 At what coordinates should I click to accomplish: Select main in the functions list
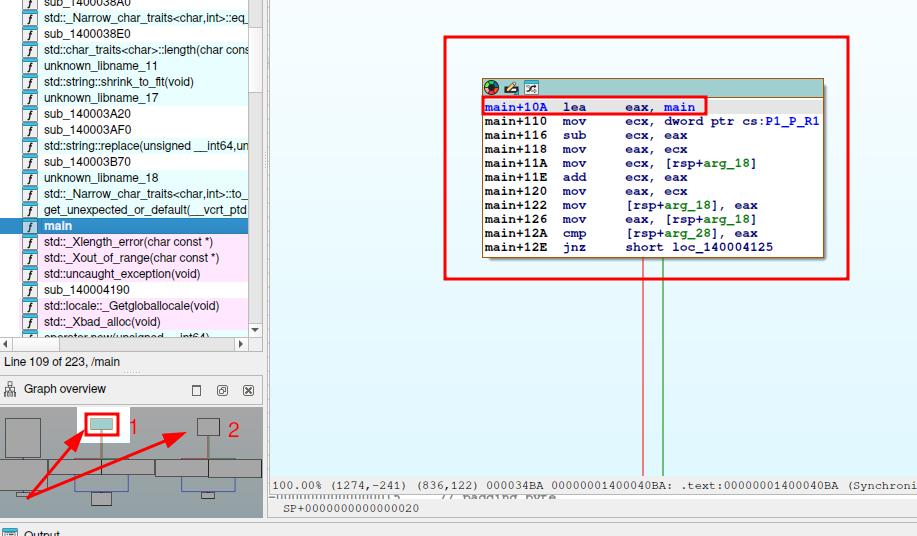click(x=58, y=226)
